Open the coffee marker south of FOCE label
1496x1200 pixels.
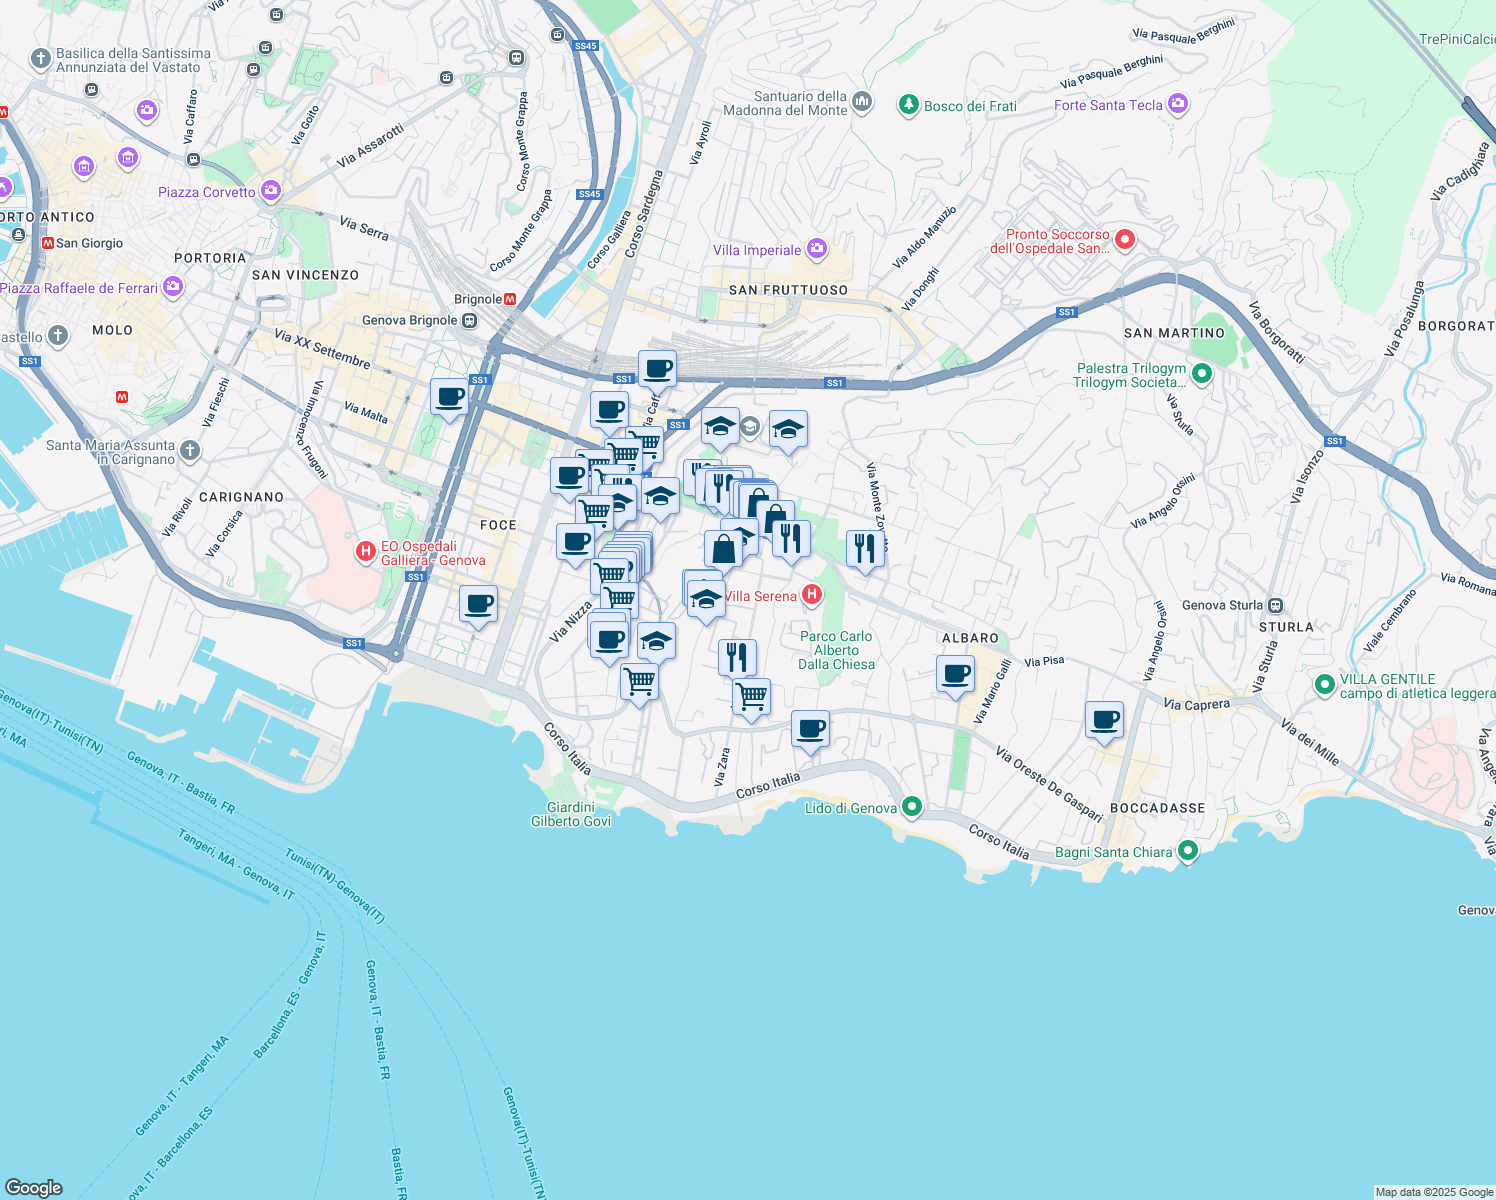tap(478, 605)
